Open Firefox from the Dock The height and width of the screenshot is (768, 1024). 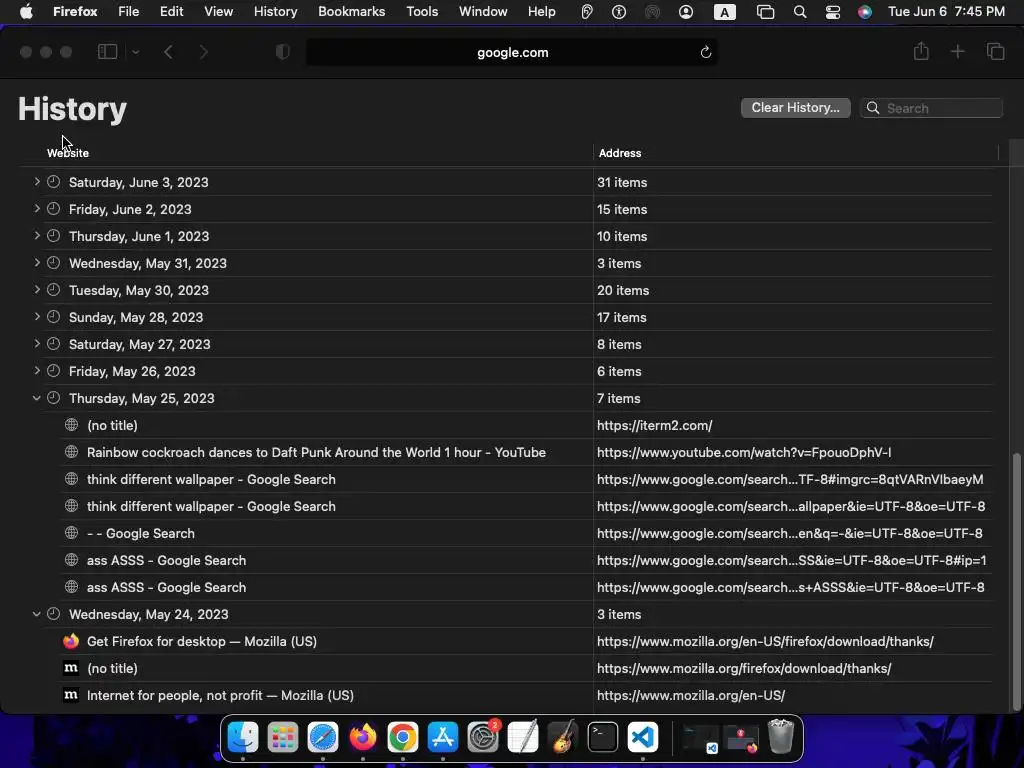click(x=363, y=738)
